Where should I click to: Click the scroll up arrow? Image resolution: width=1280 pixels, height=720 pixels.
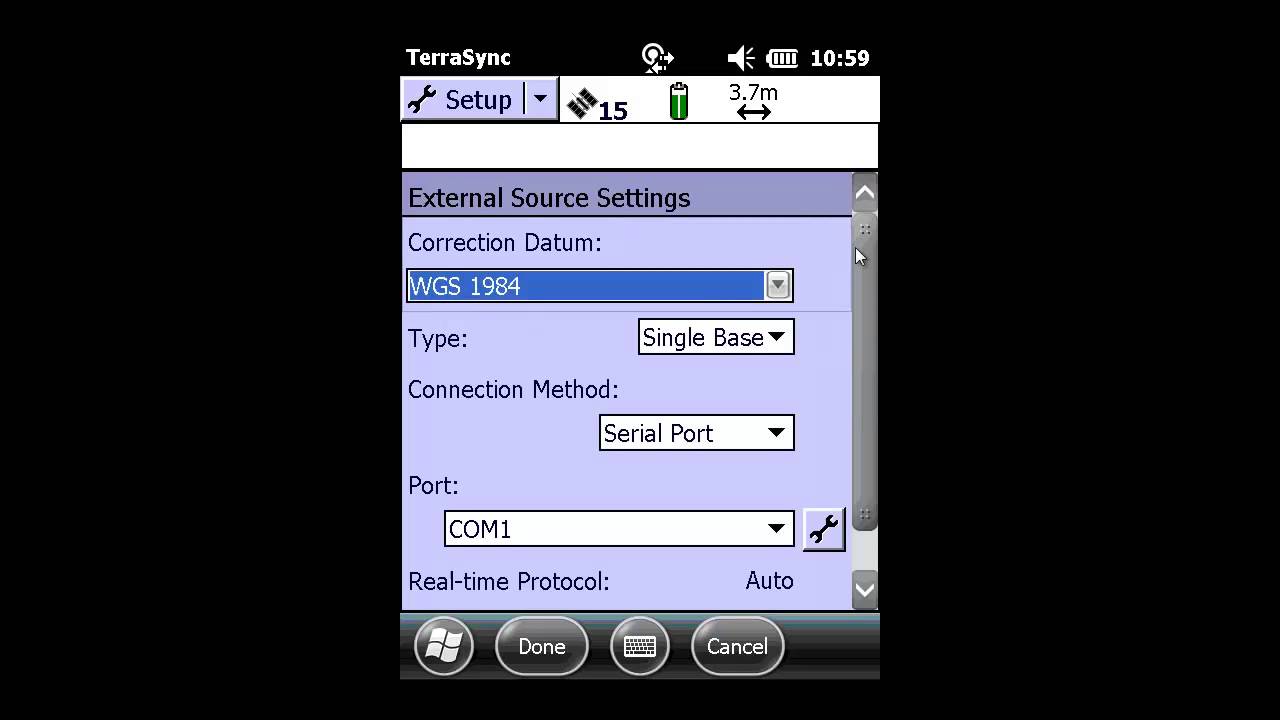click(864, 193)
